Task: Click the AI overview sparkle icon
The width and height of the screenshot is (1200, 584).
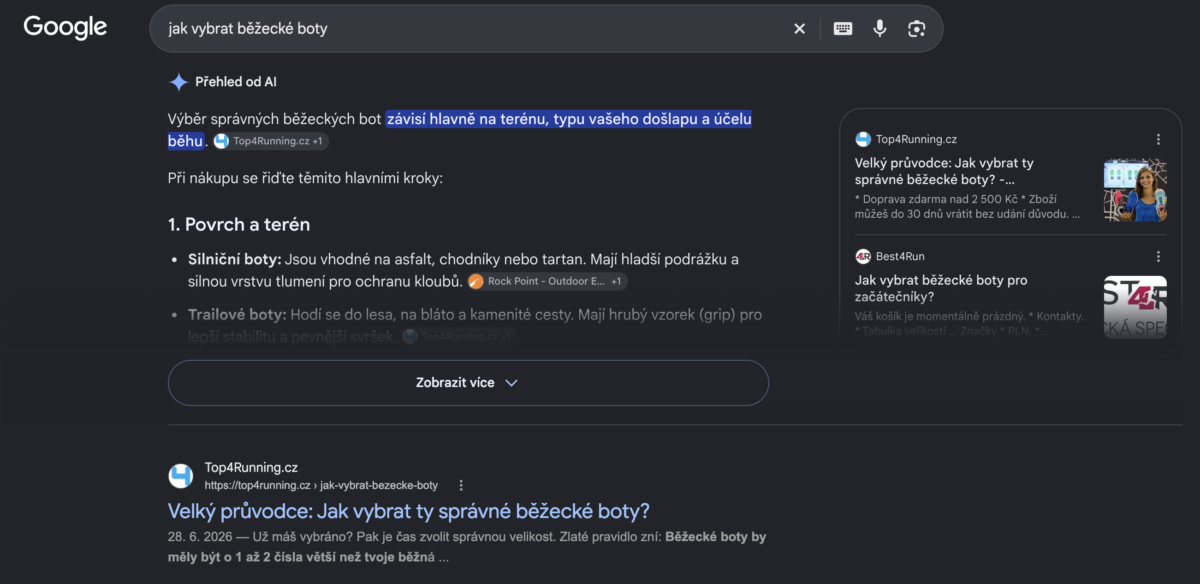Action: point(178,82)
